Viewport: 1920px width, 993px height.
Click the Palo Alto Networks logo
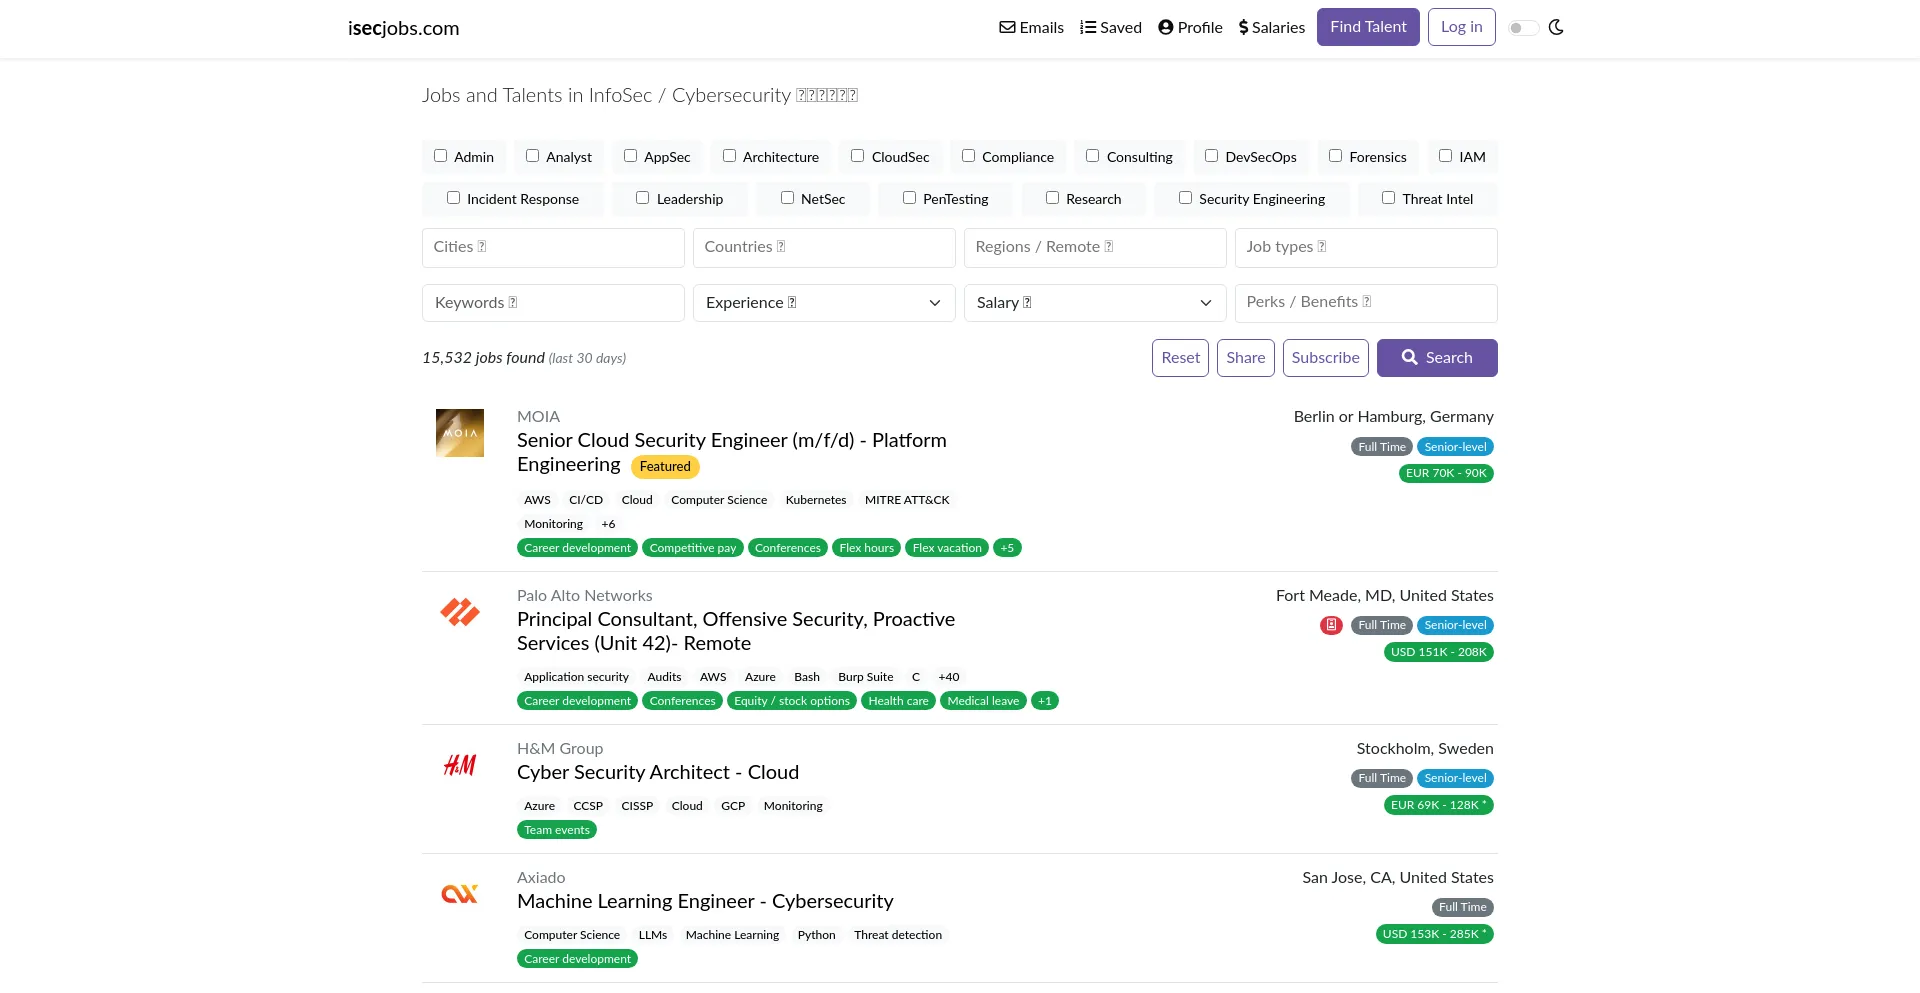click(x=460, y=612)
